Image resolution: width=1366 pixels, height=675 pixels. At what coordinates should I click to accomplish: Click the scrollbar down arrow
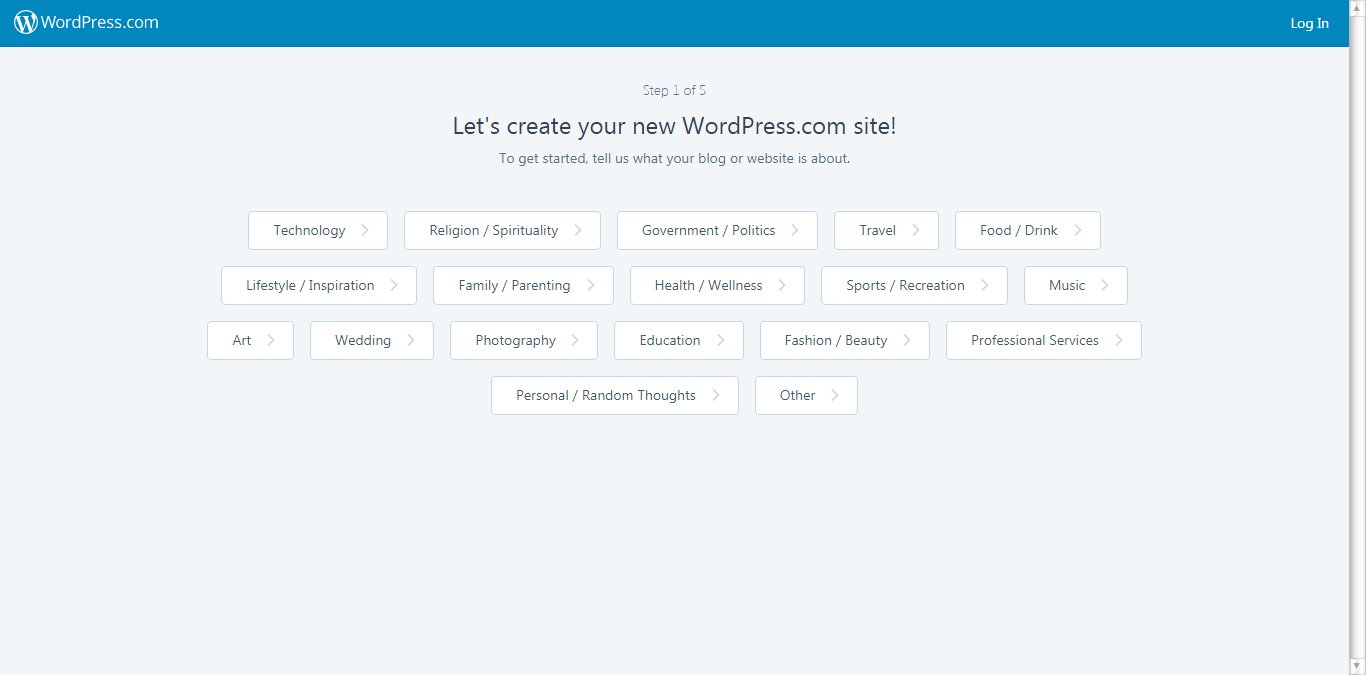(1357, 667)
